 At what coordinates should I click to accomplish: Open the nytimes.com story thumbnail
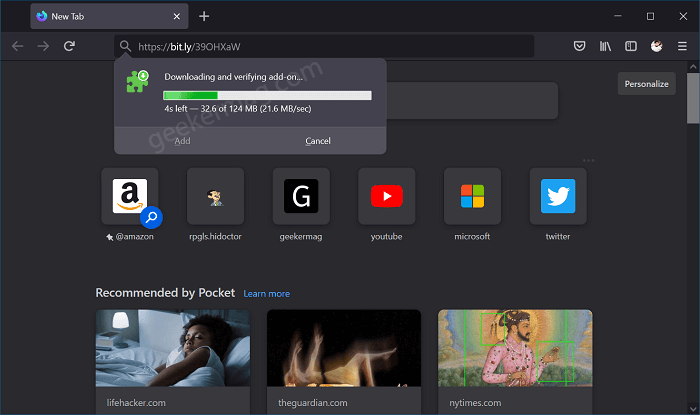515,348
